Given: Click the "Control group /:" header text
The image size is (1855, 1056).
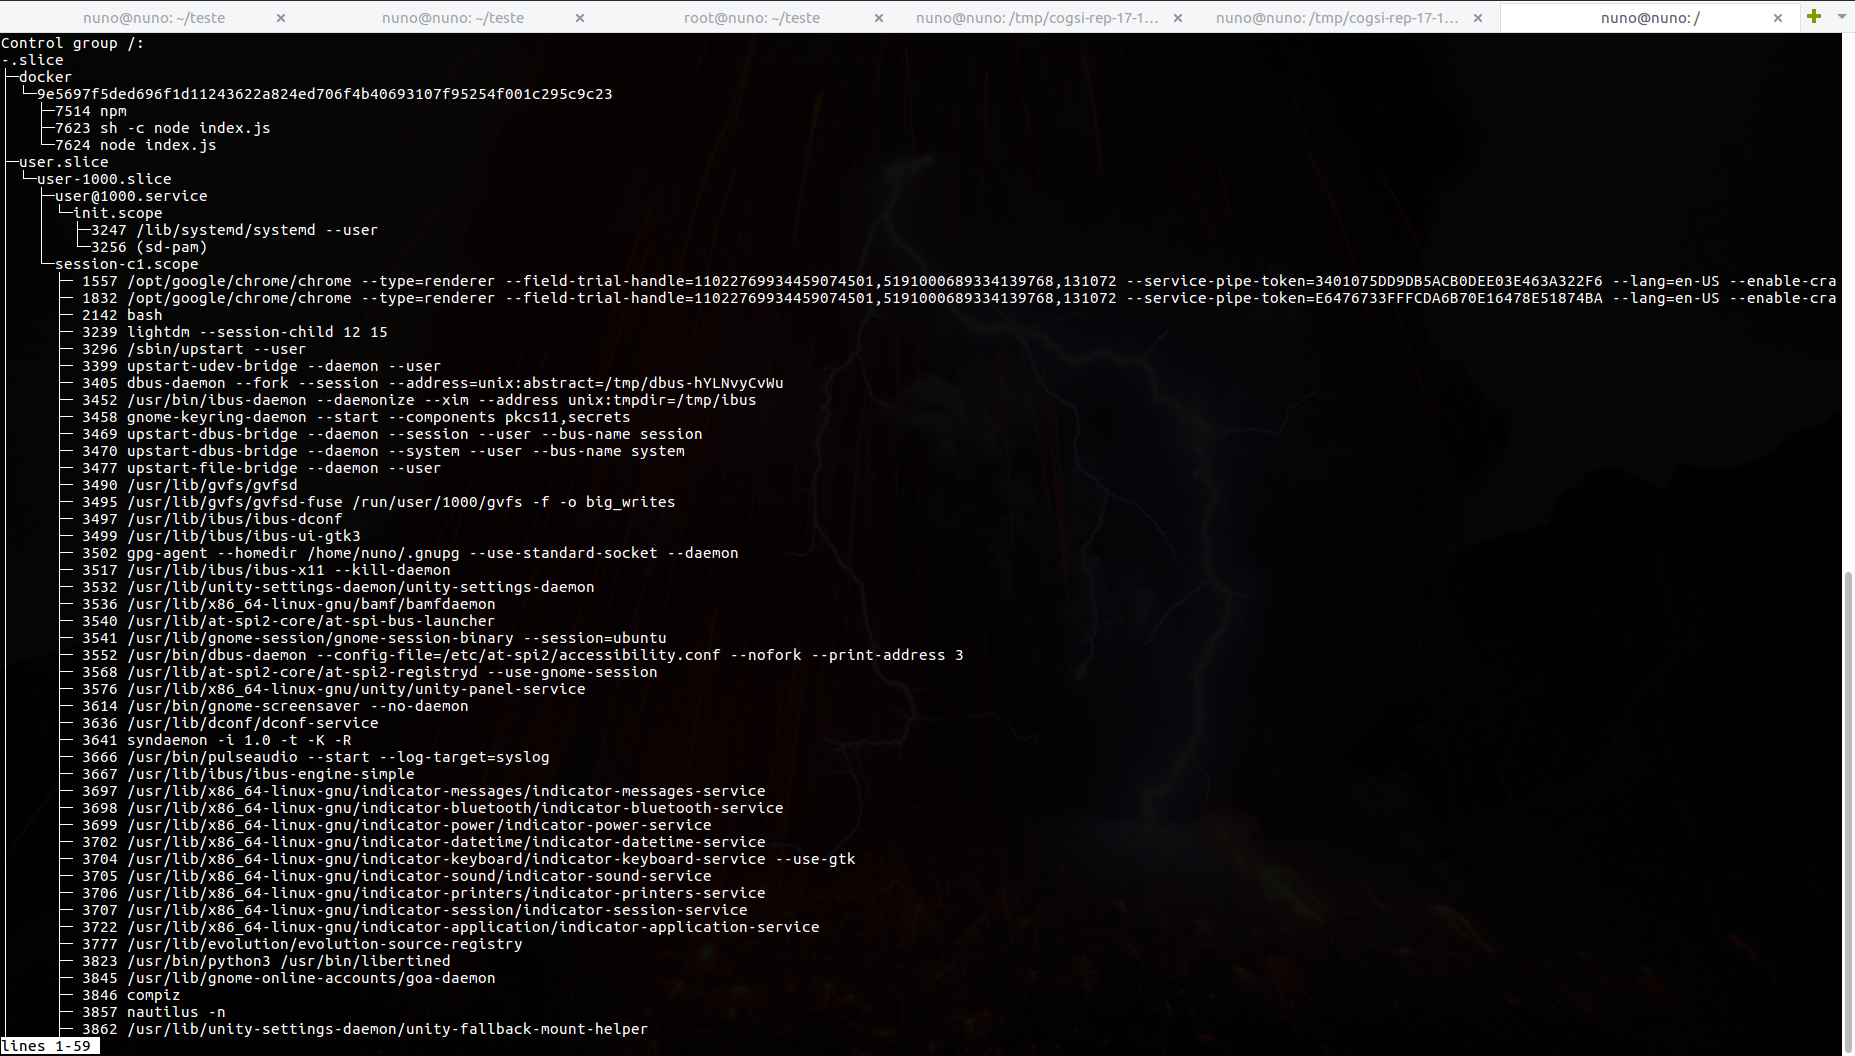Looking at the screenshot, I should [x=72, y=43].
